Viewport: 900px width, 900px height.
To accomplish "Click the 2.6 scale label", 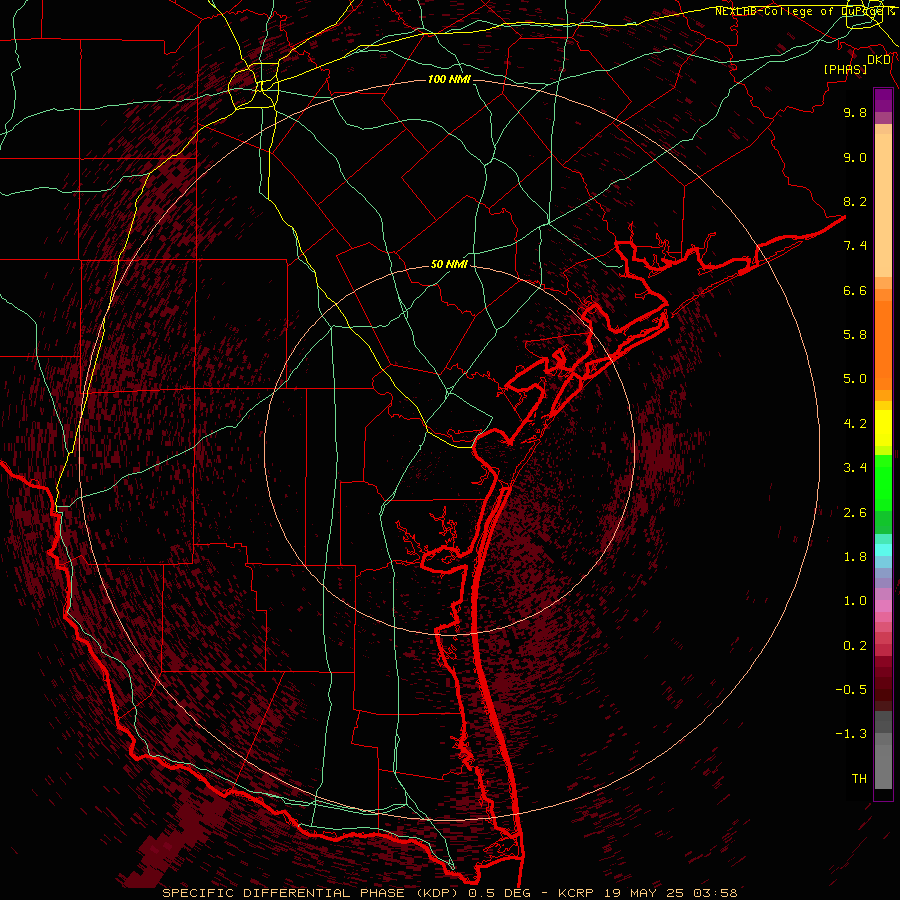I will [x=855, y=513].
